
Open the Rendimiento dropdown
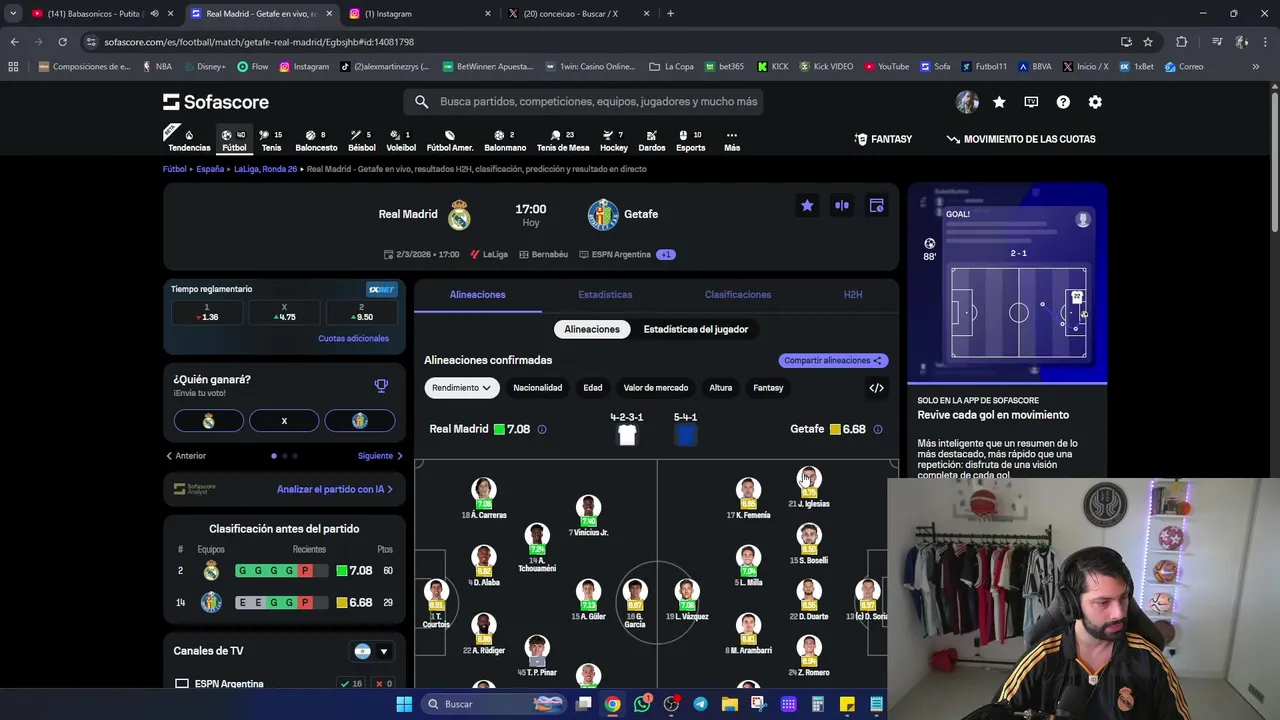click(461, 388)
